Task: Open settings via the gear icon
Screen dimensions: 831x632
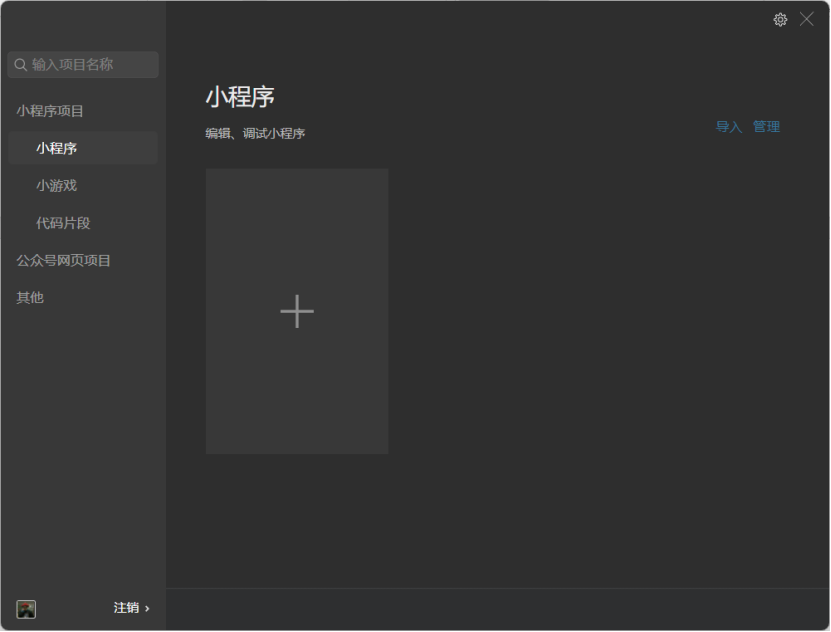Action: pyautogui.click(x=780, y=20)
